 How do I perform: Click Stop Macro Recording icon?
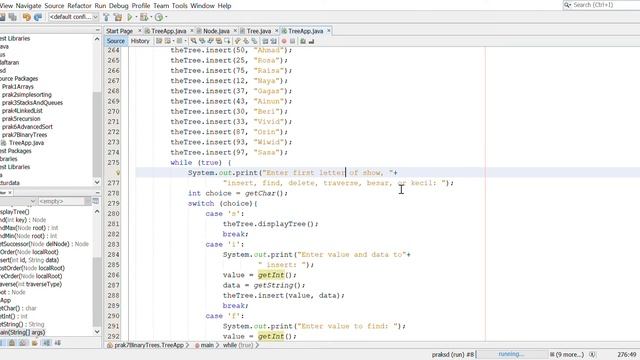[x=292, y=41]
